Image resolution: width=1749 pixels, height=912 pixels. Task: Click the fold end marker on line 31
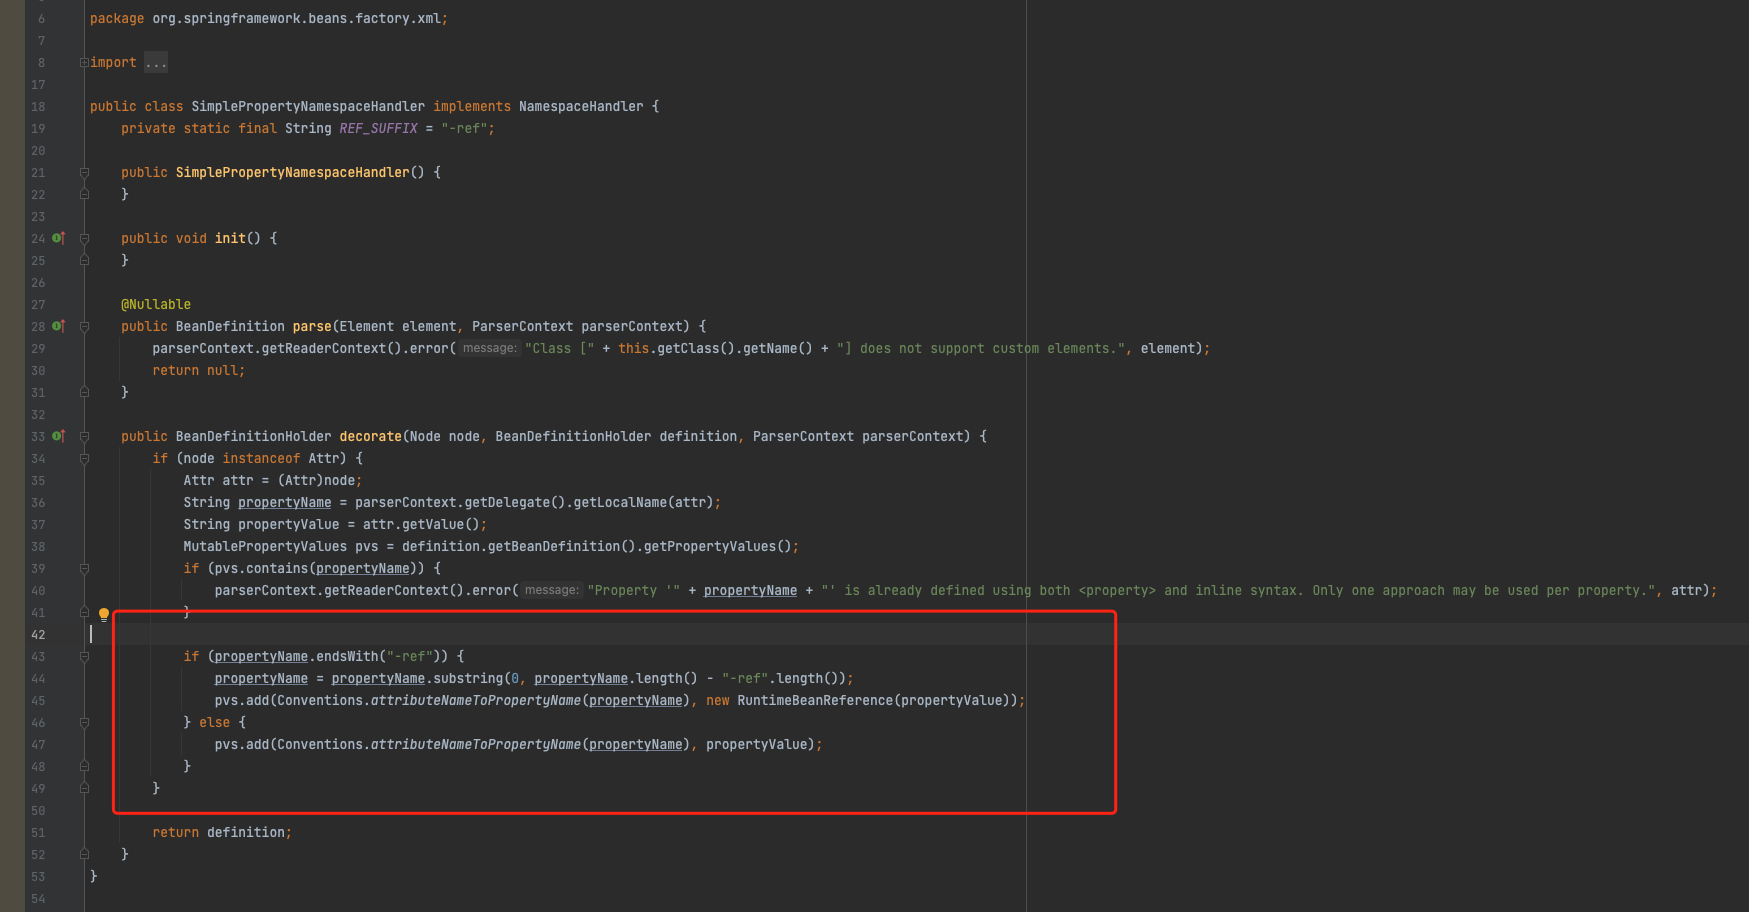tap(84, 392)
